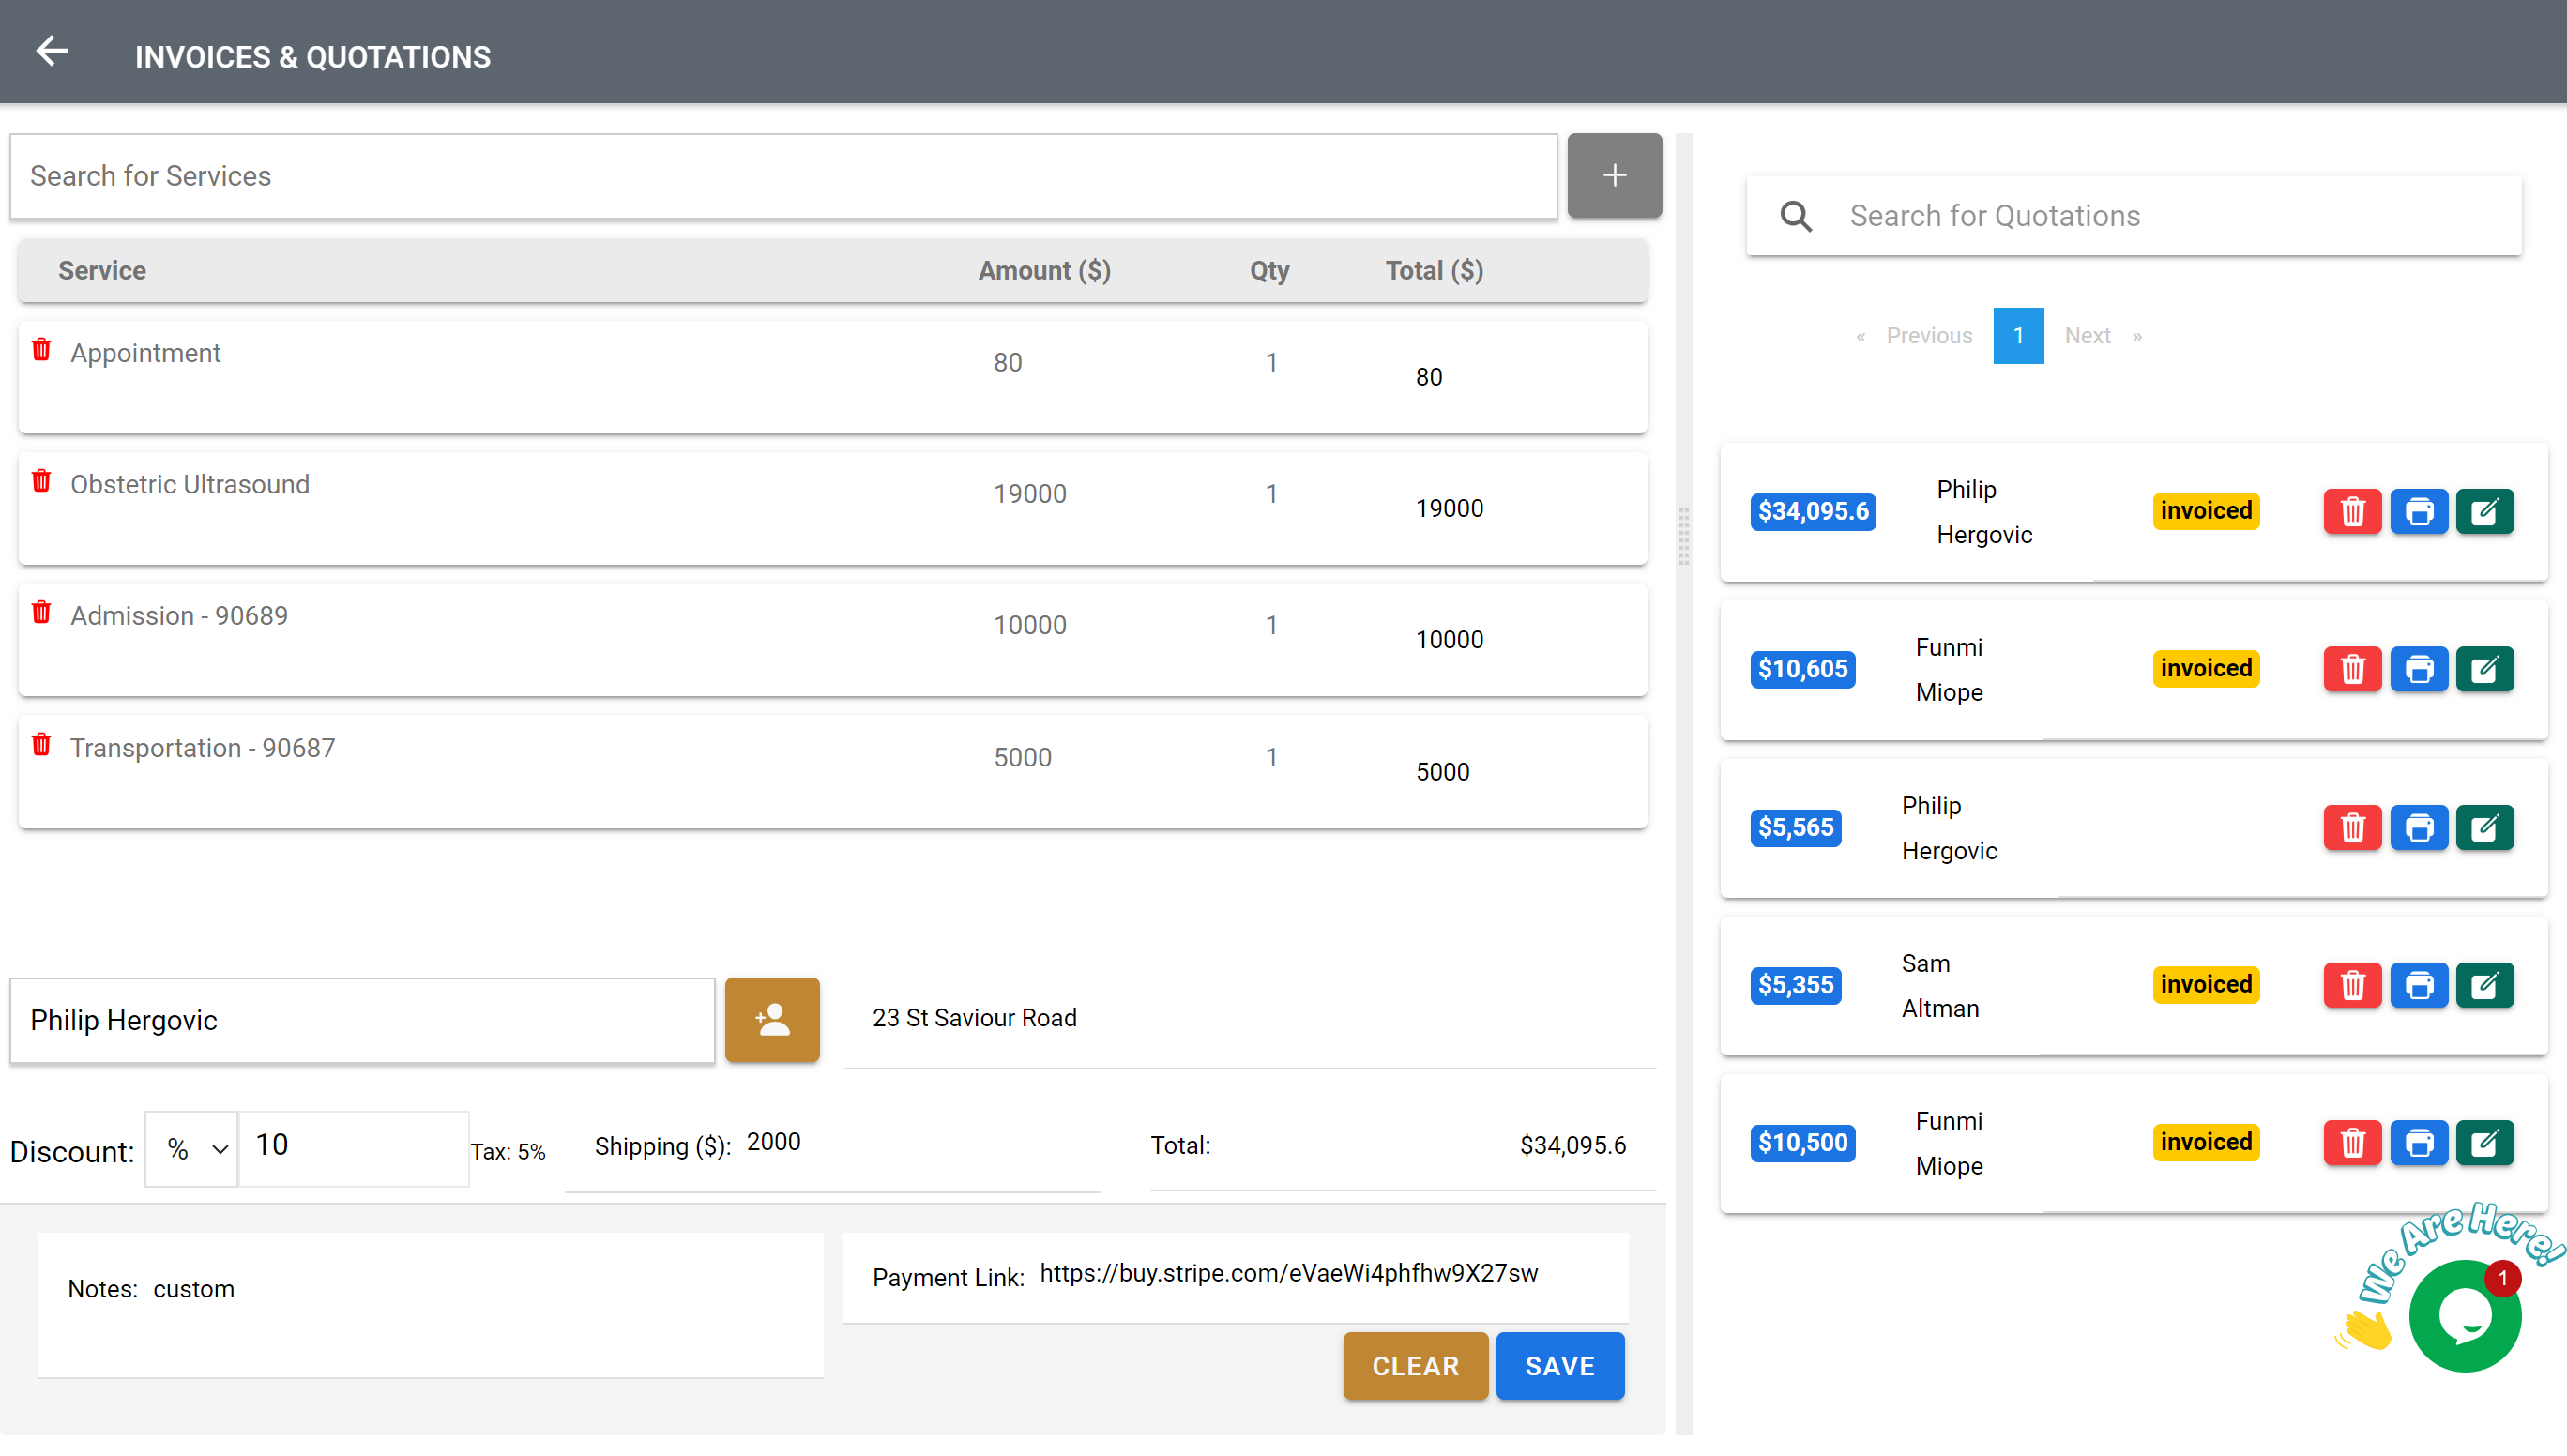Edit the $5,565 quotation
Screen dimensions: 2567x1456
coord(2485,828)
